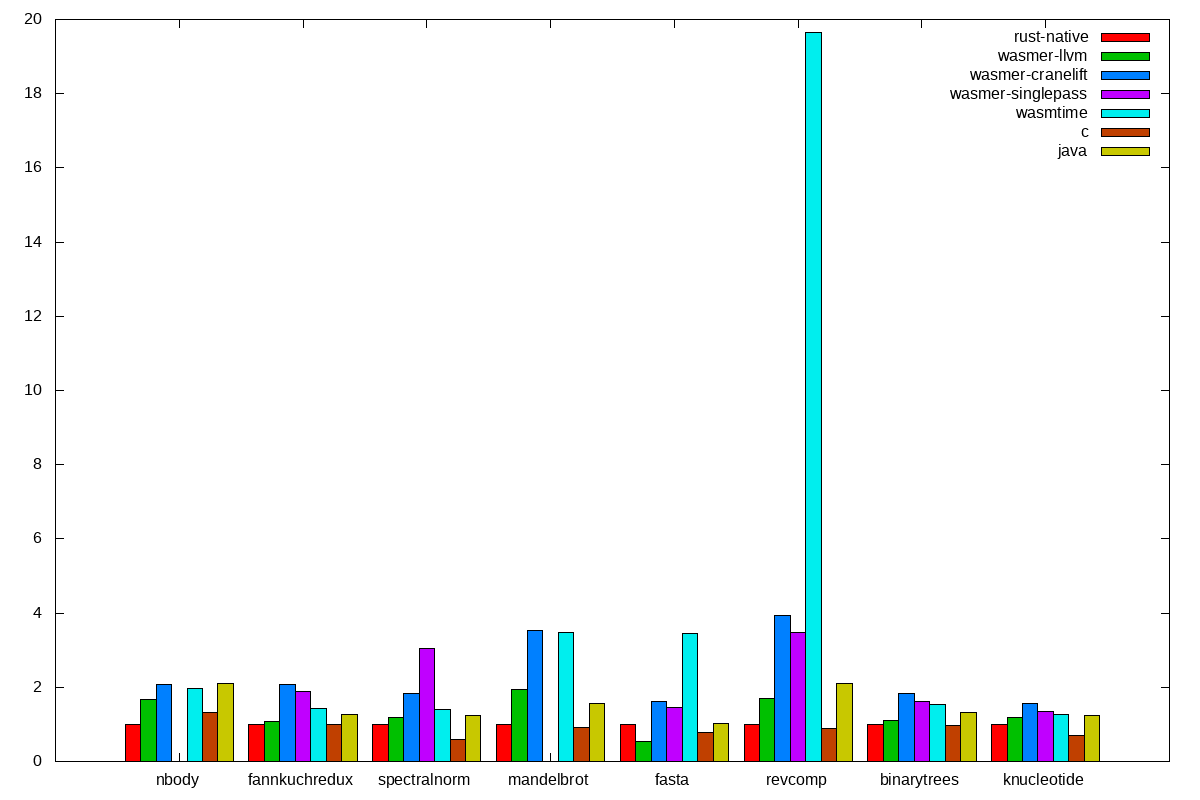Click the brown c bar for spectralnorm
Viewport: 1200px width, 800px height.
tap(458, 750)
